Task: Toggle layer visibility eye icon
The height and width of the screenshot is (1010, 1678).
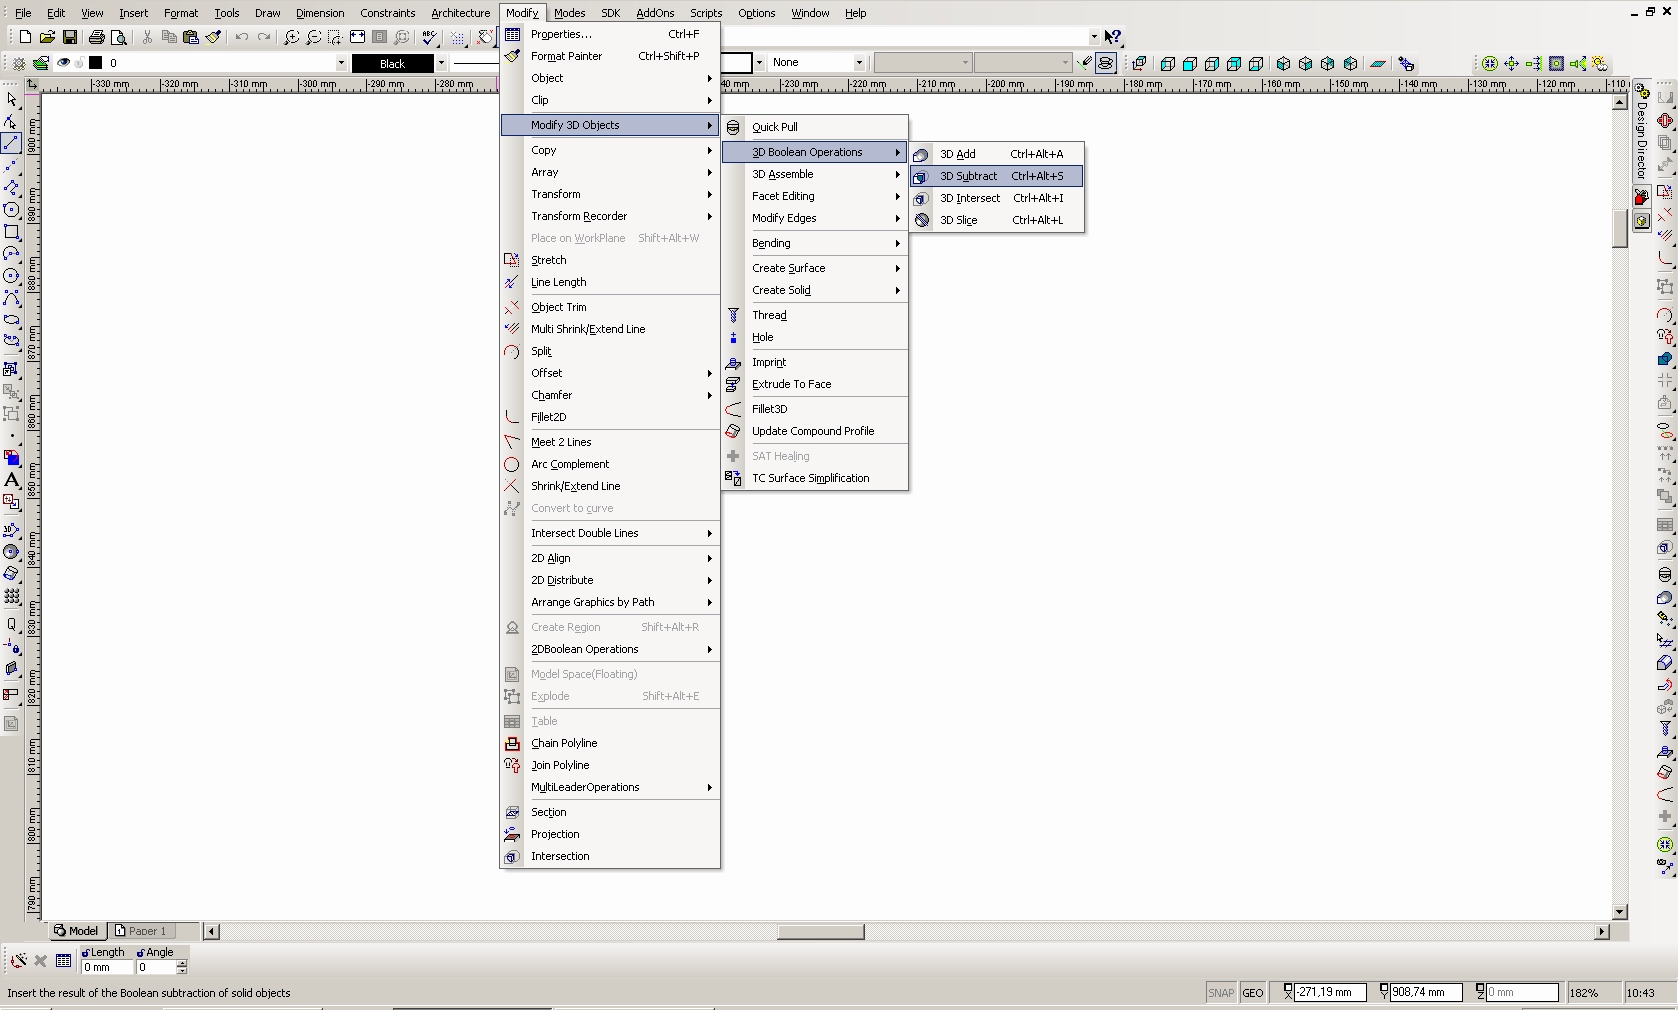Action: pyautogui.click(x=63, y=63)
